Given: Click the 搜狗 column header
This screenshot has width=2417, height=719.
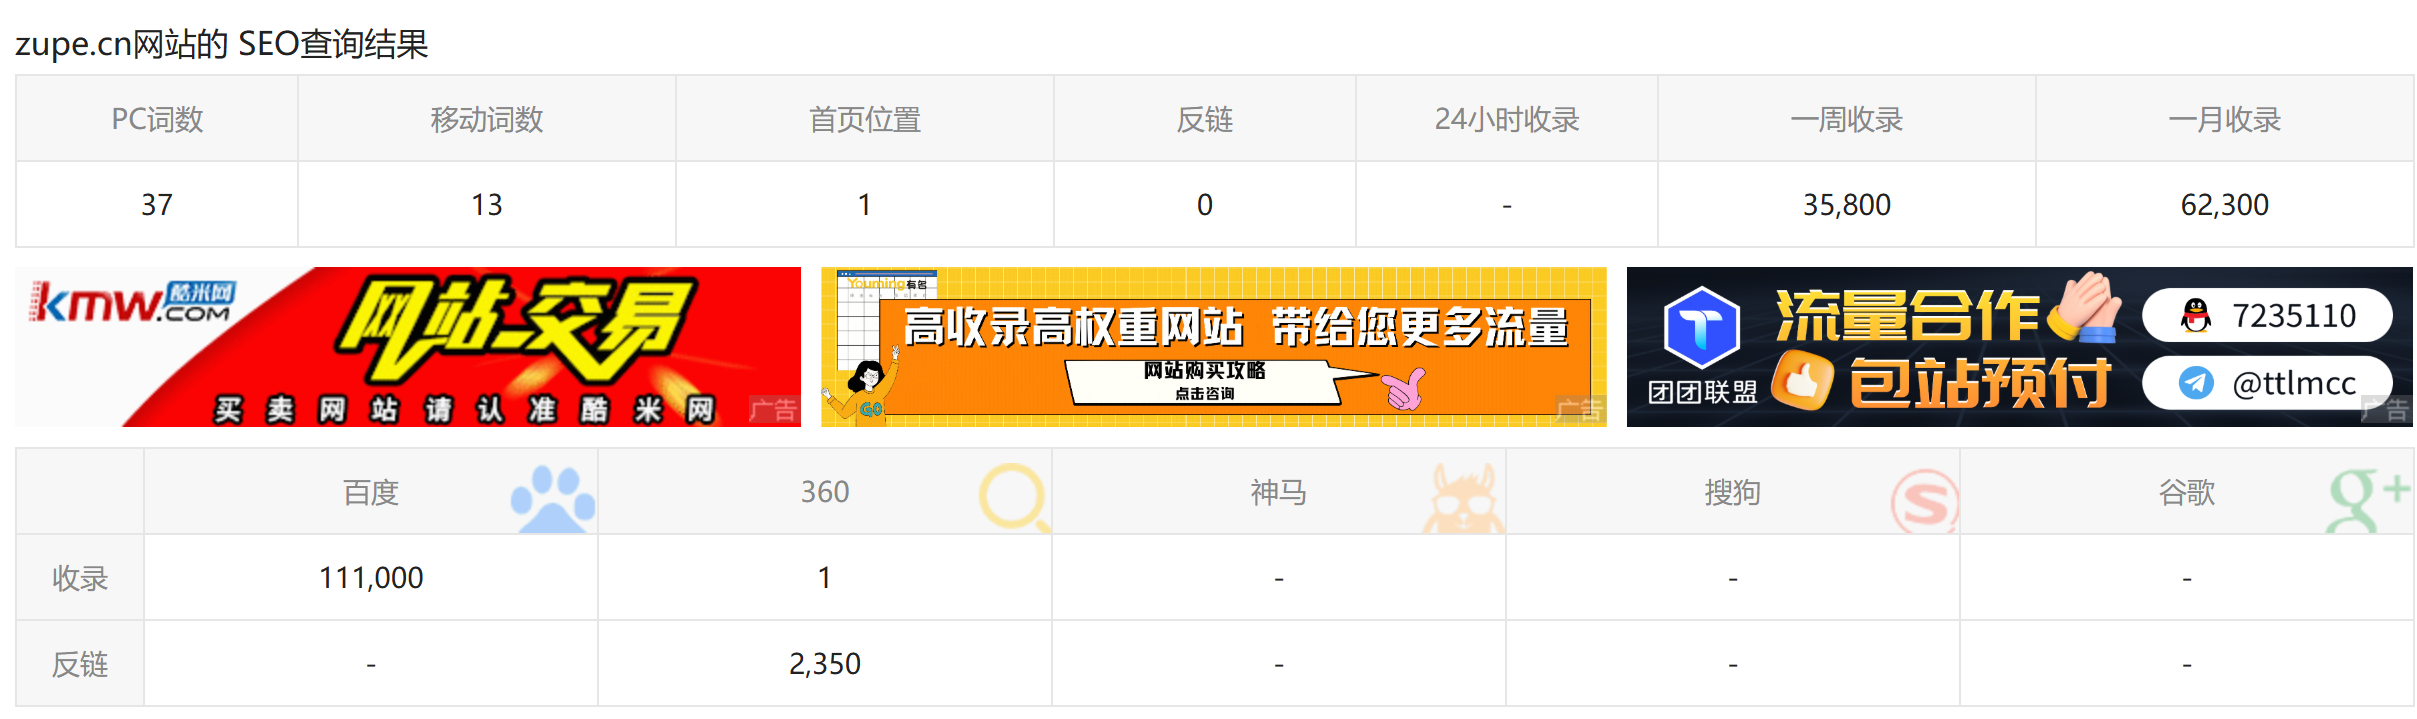Looking at the screenshot, I should [1733, 492].
